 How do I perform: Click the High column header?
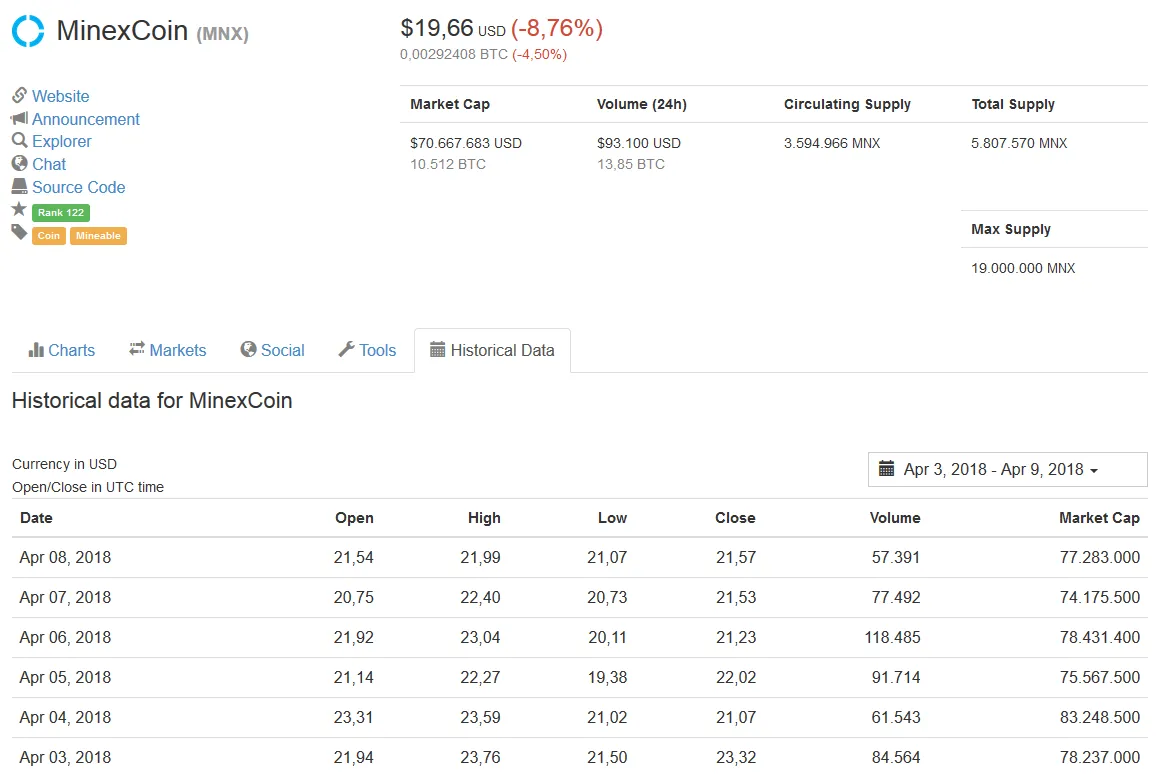coord(484,518)
